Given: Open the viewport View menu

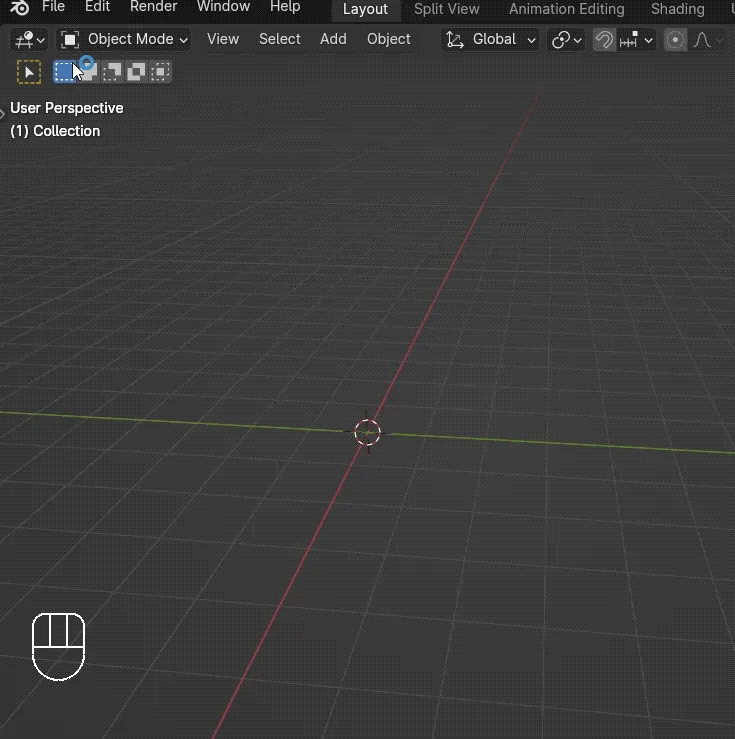Looking at the screenshot, I should (x=223, y=39).
